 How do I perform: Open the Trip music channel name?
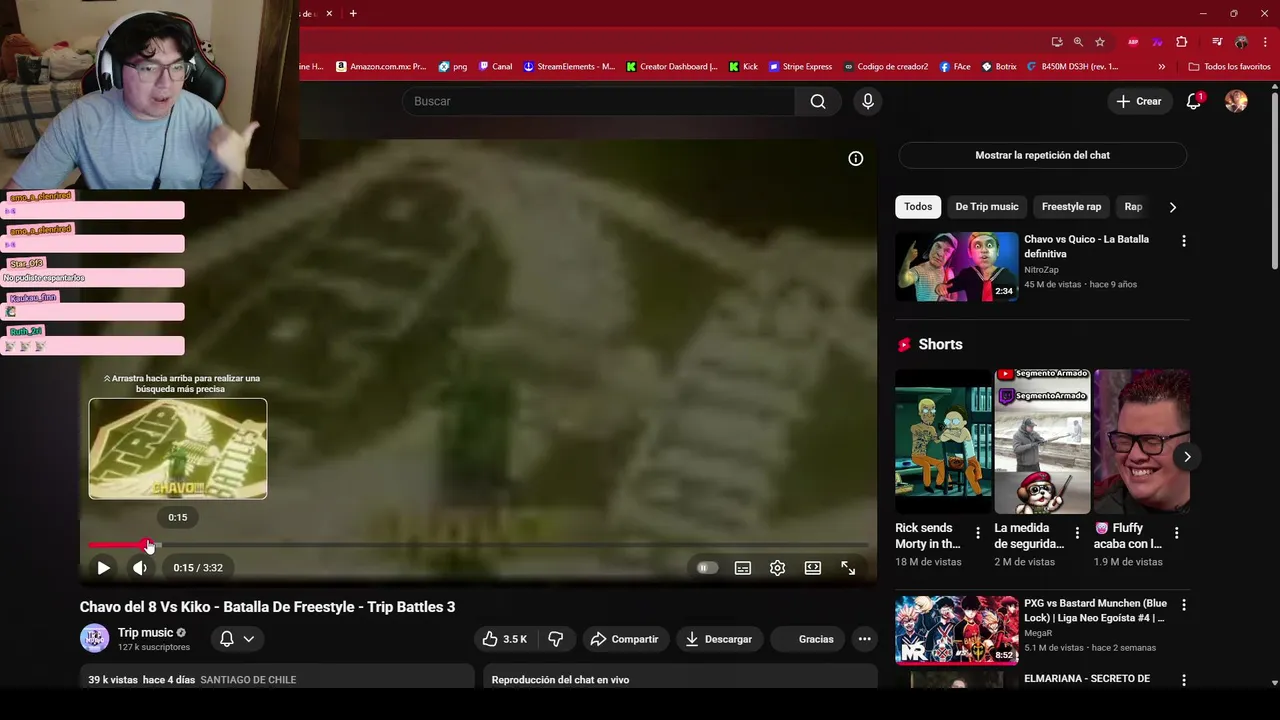point(146,633)
